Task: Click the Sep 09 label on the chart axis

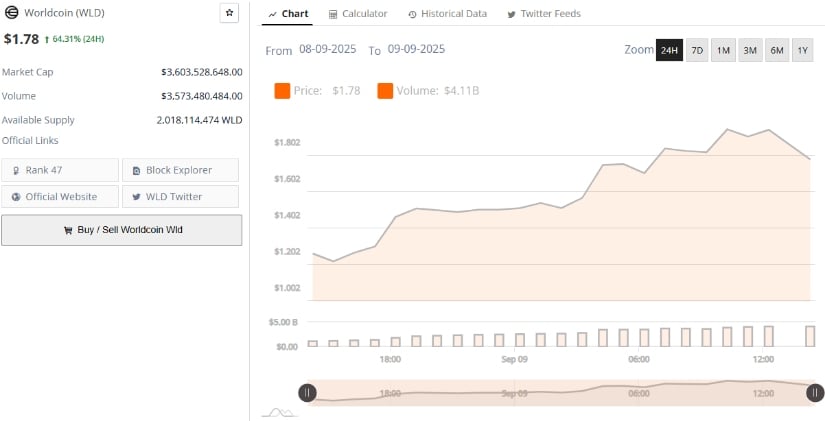Action: click(x=514, y=359)
